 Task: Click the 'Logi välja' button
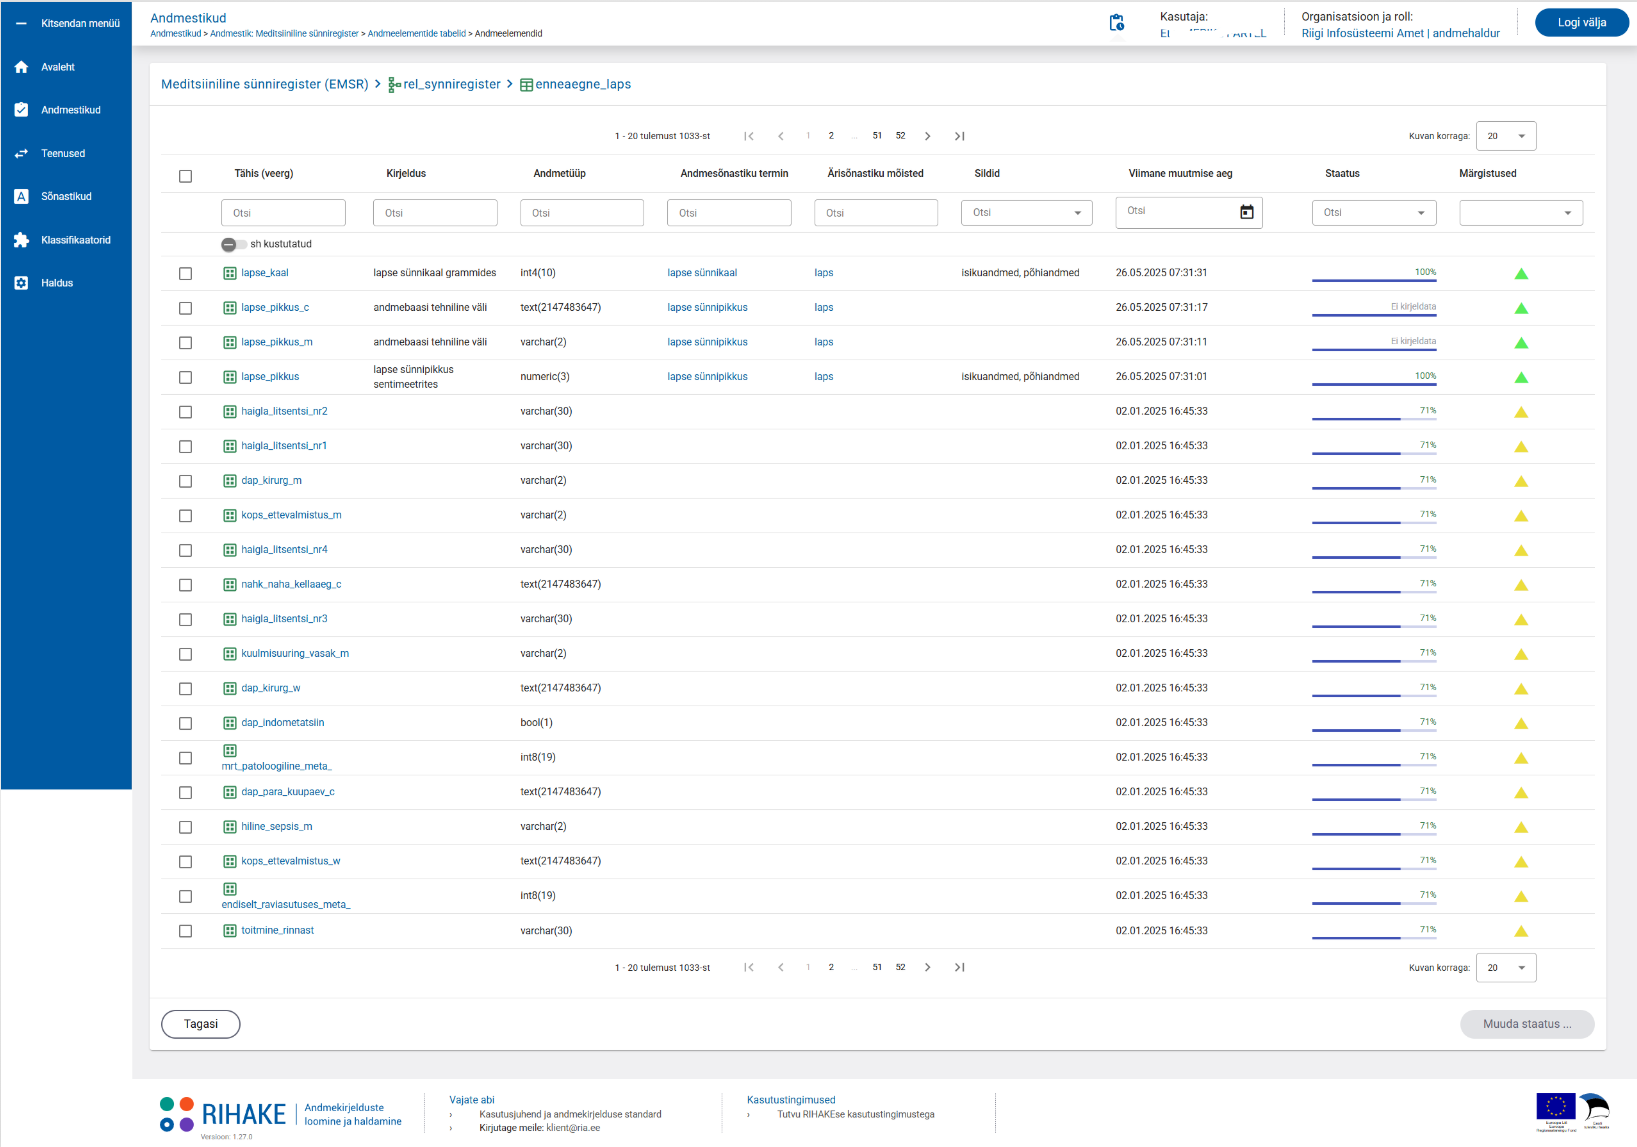(x=1581, y=23)
